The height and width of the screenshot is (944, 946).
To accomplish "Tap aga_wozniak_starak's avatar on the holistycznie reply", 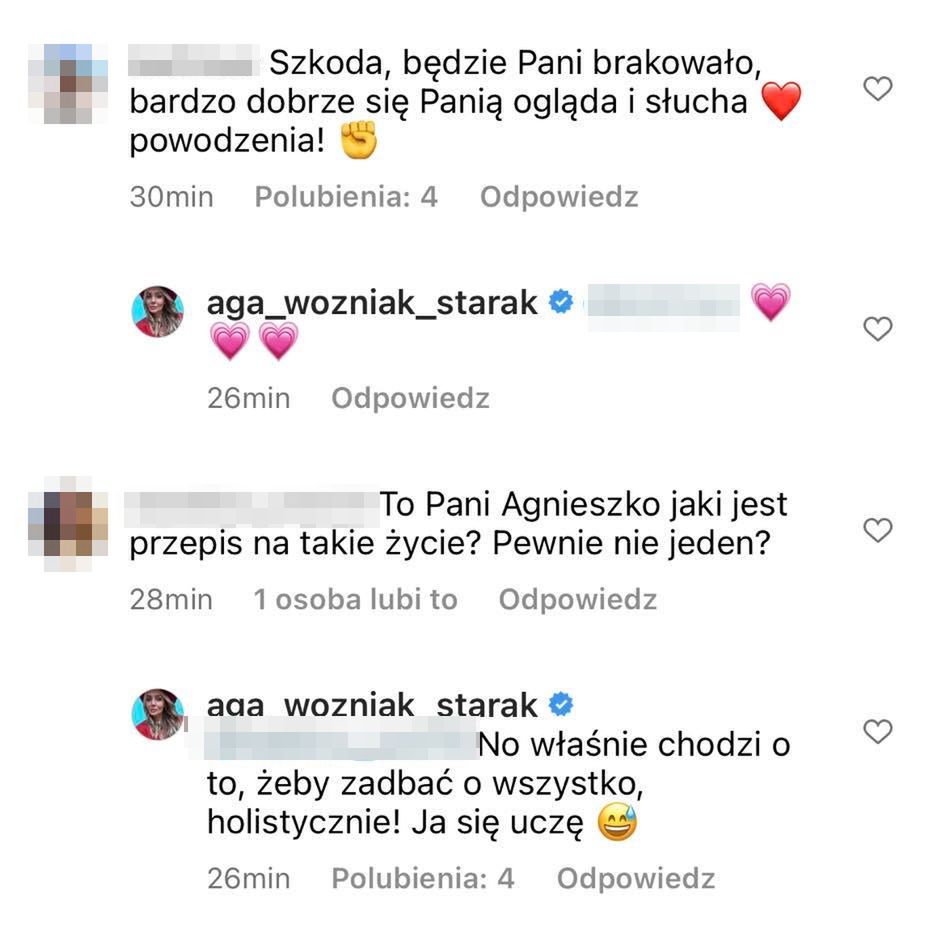I will [x=157, y=714].
